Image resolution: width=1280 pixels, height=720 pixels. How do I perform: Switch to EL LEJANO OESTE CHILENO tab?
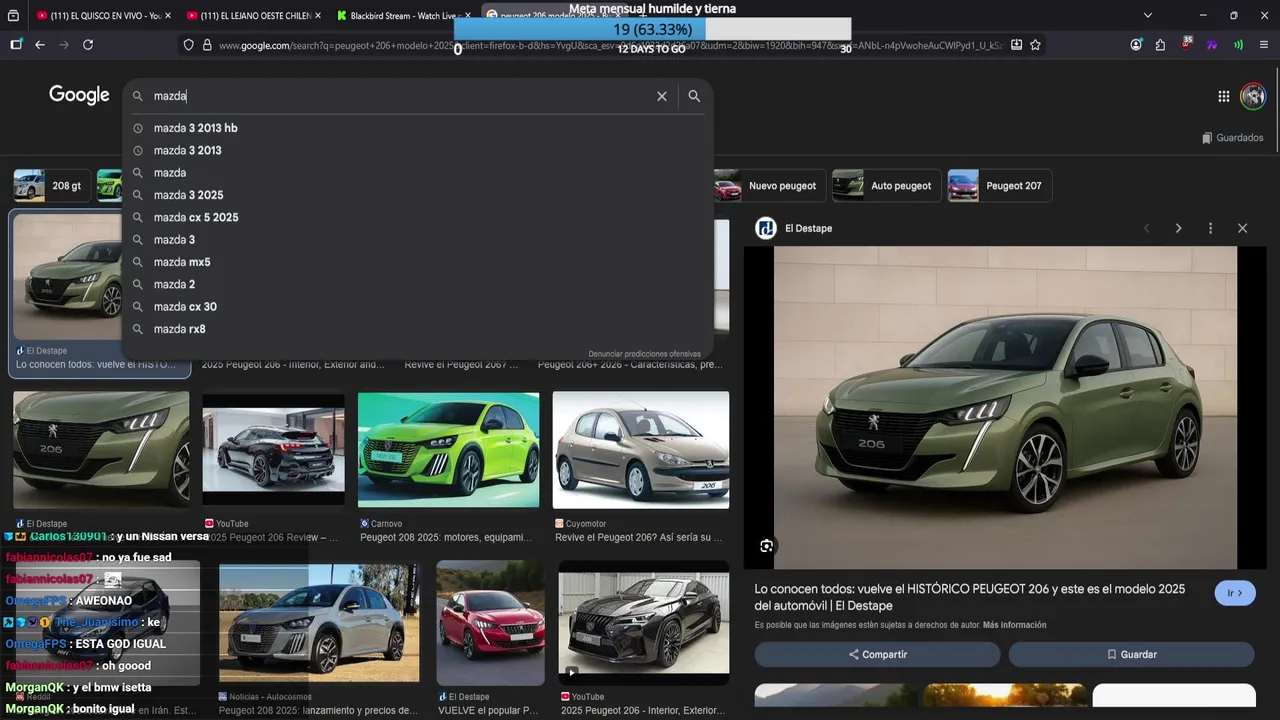coord(253,16)
